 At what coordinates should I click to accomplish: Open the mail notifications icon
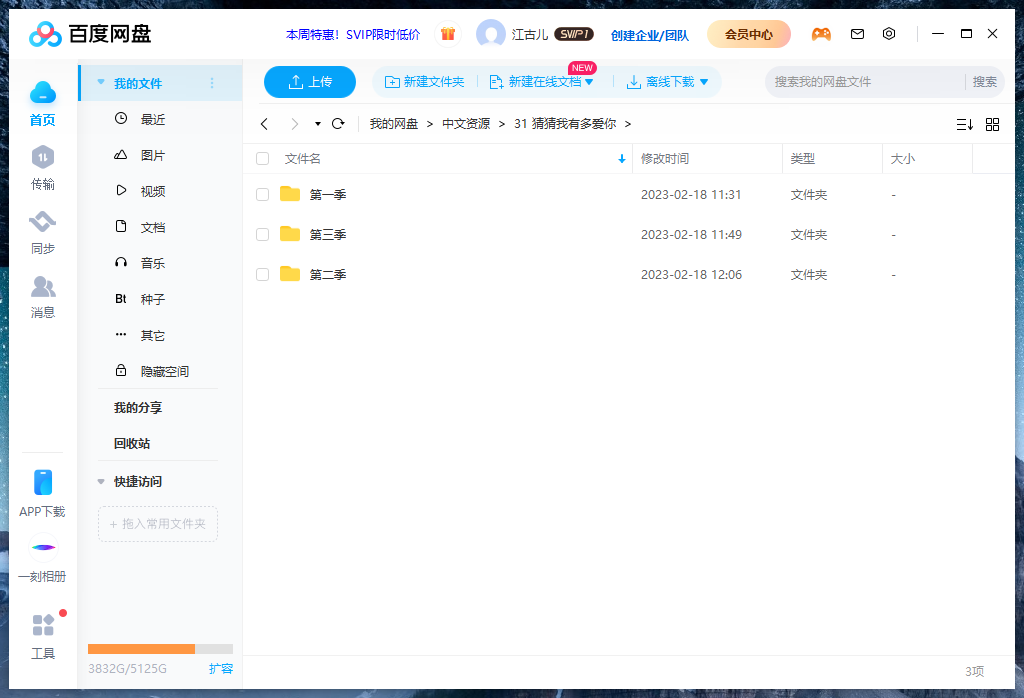click(x=857, y=33)
